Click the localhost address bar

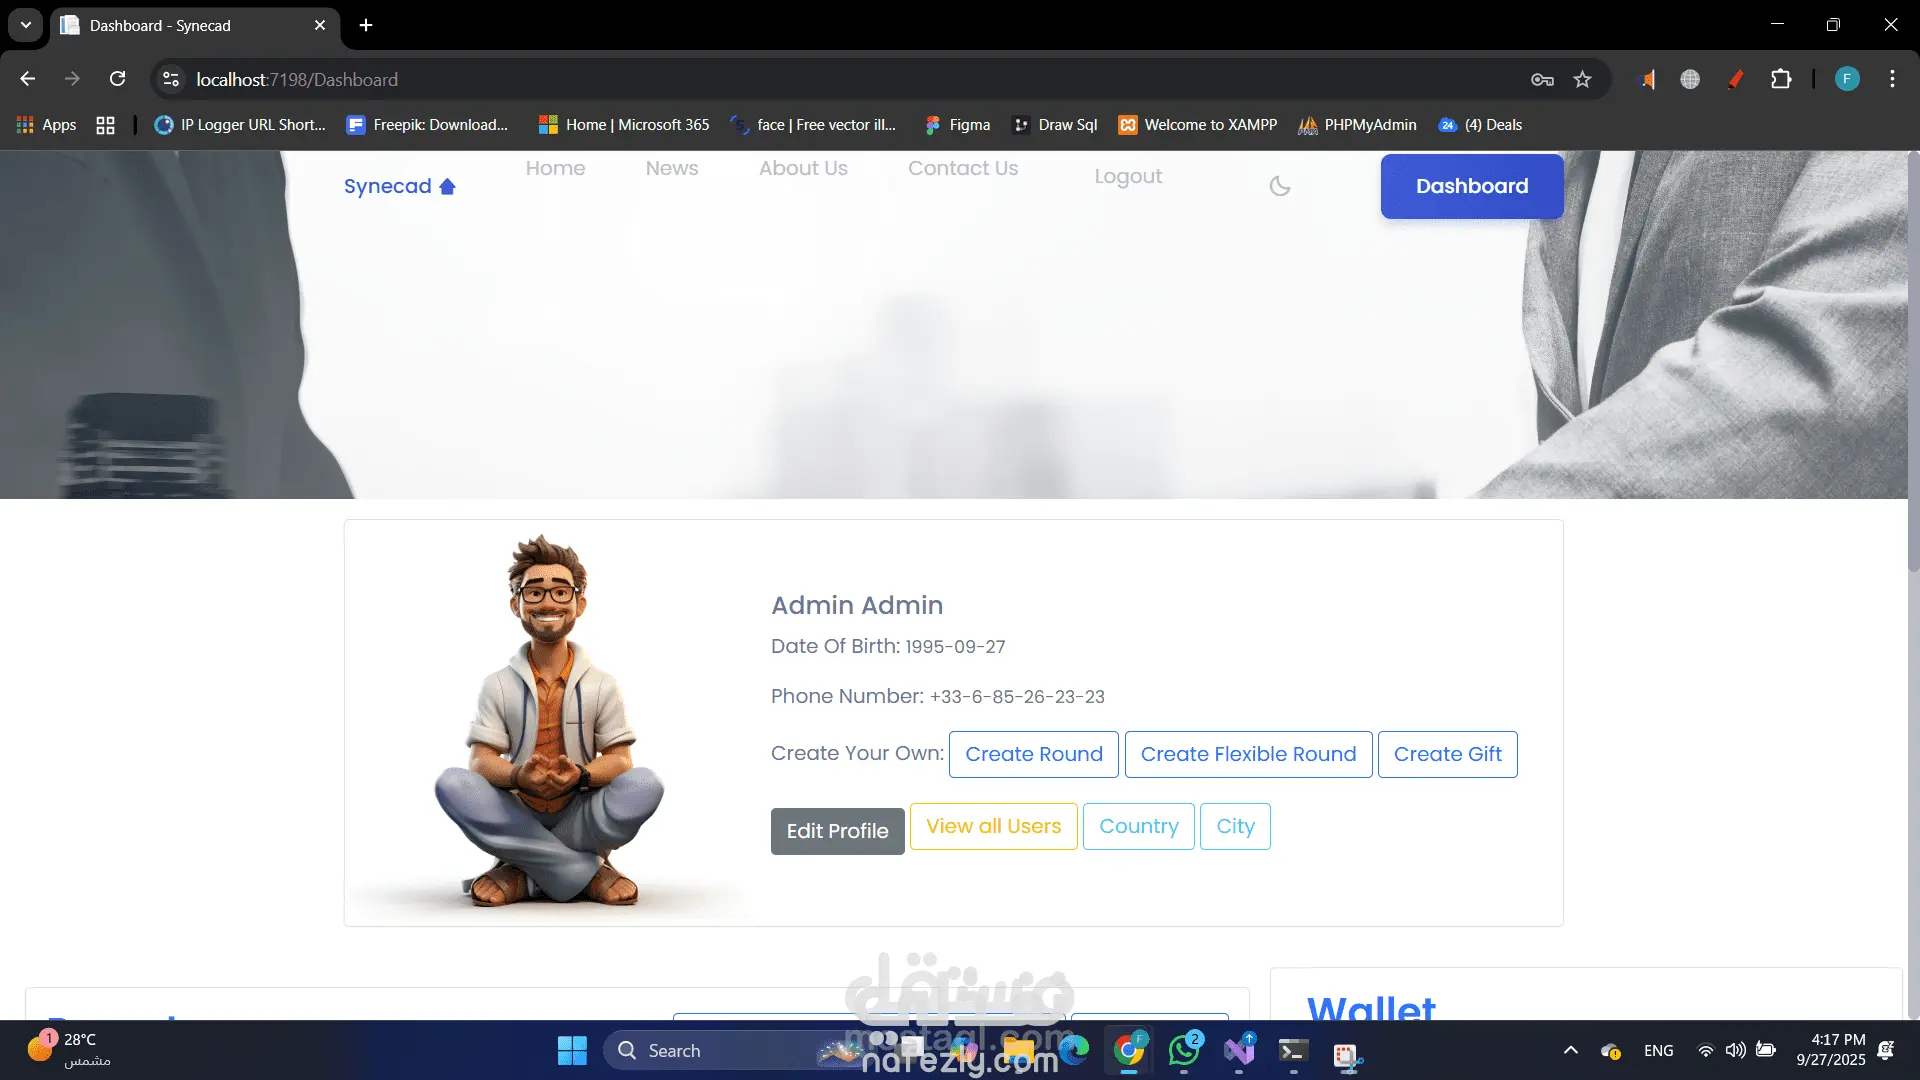tap(700, 79)
